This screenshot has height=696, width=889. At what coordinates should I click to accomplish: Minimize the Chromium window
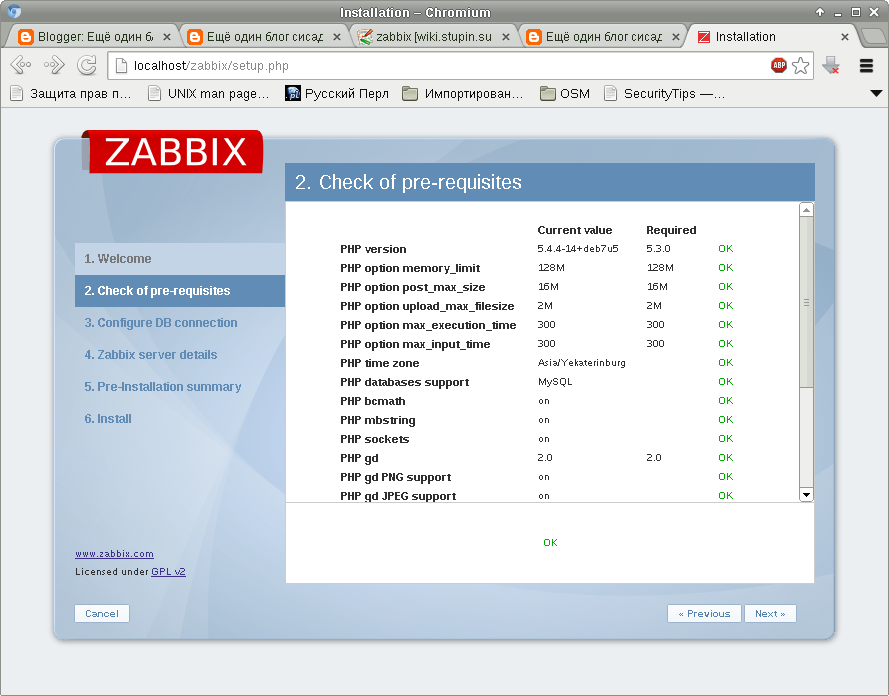click(x=838, y=12)
